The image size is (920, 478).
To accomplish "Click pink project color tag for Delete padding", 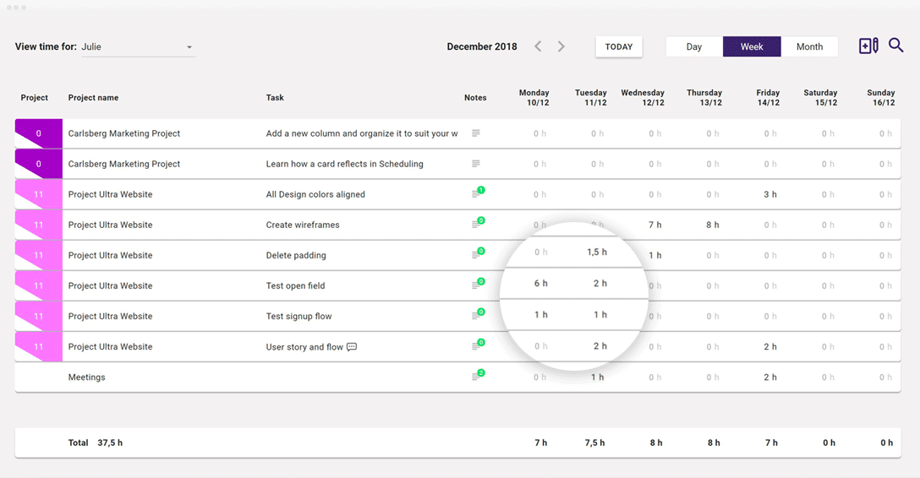I will coord(38,255).
